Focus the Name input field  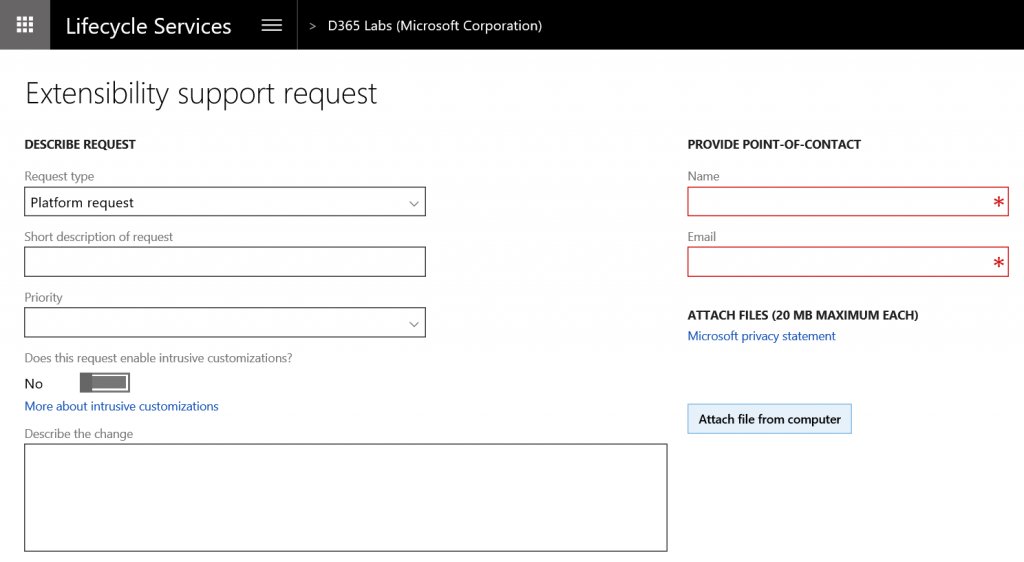tap(848, 202)
